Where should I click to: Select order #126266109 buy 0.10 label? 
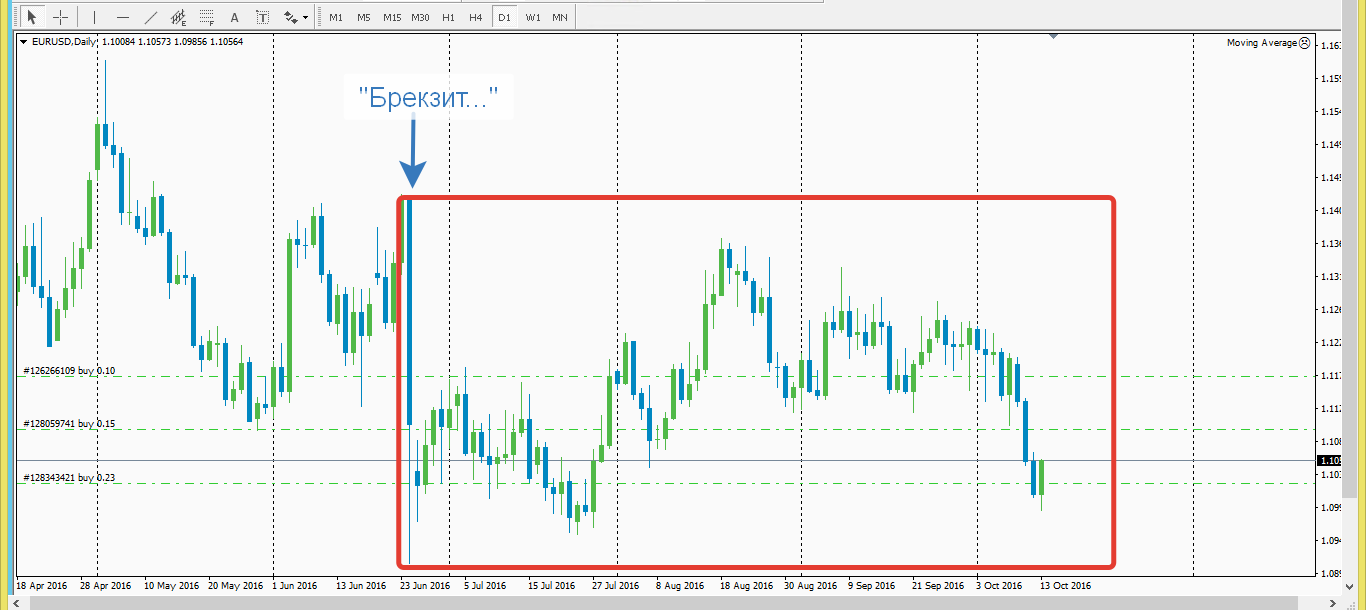69,370
